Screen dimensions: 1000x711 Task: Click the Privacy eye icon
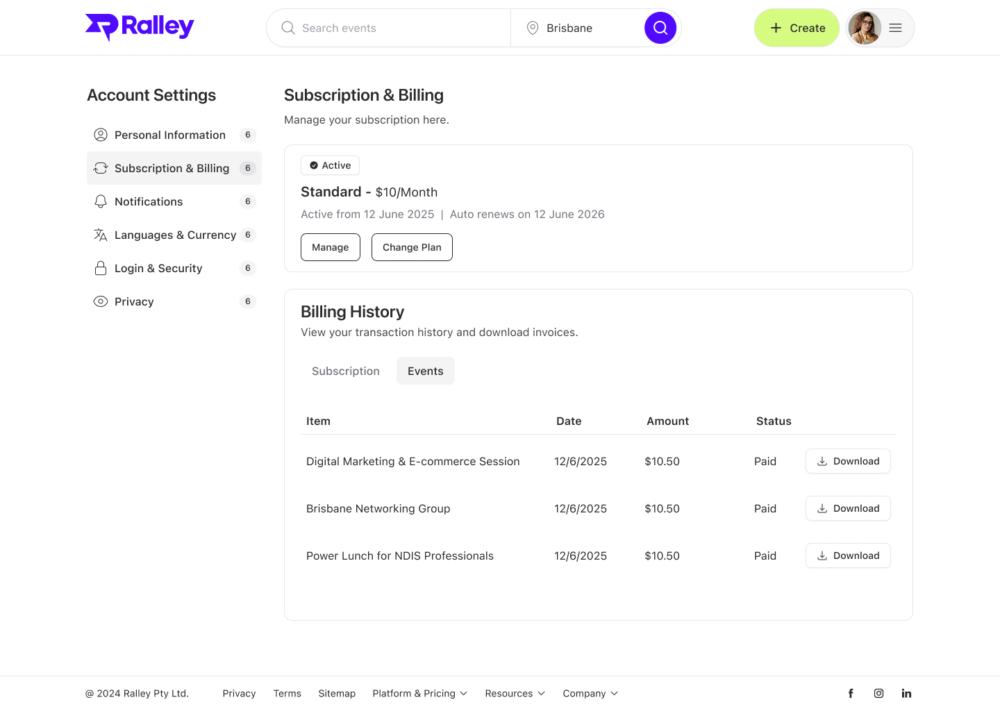[x=100, y=301]
